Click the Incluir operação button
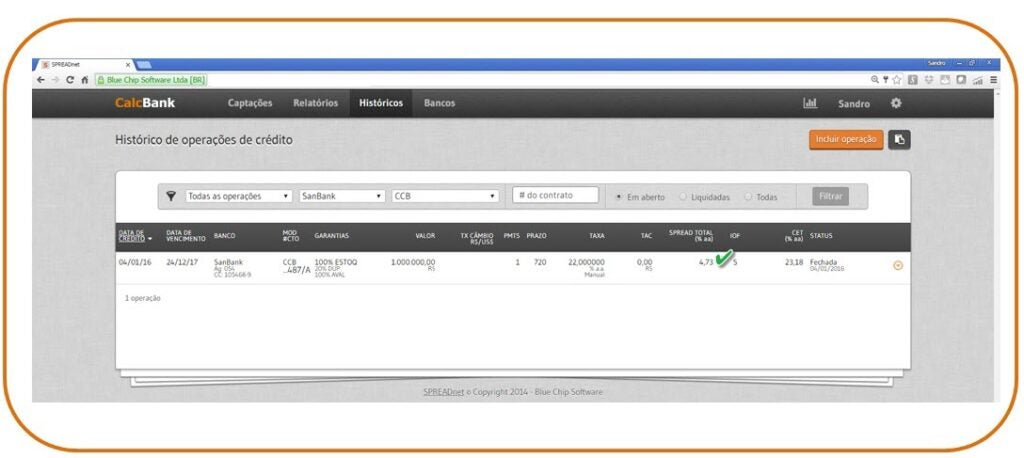 (845, 140)
